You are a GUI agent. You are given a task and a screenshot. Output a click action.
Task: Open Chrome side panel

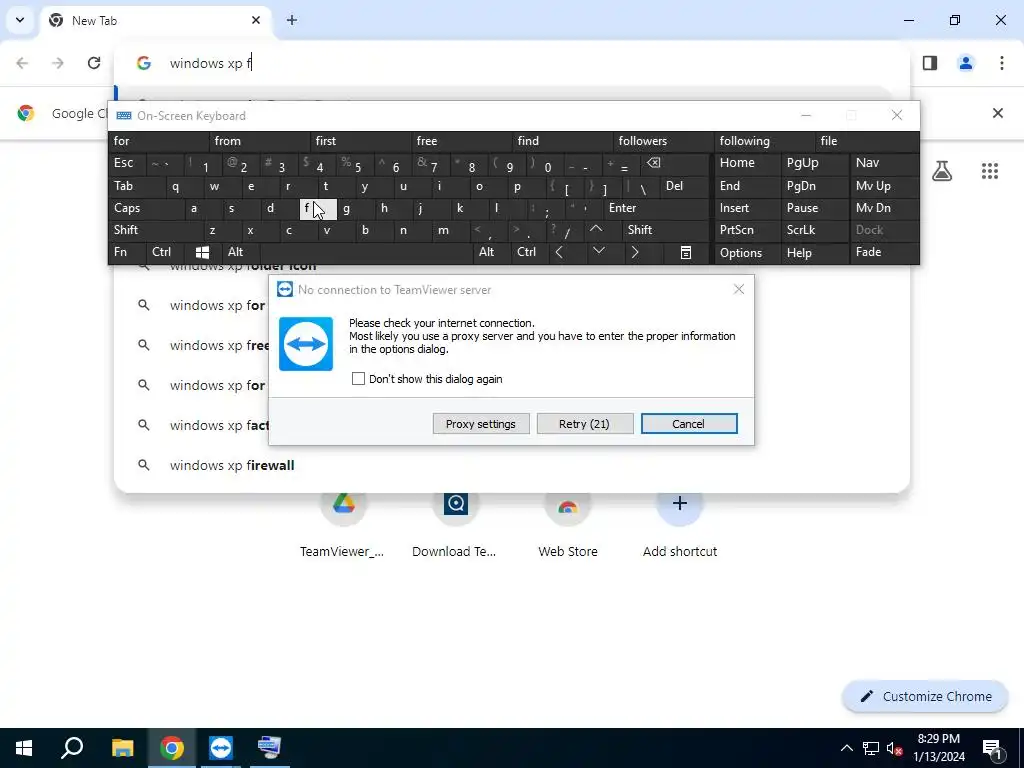tap(930, 63)
